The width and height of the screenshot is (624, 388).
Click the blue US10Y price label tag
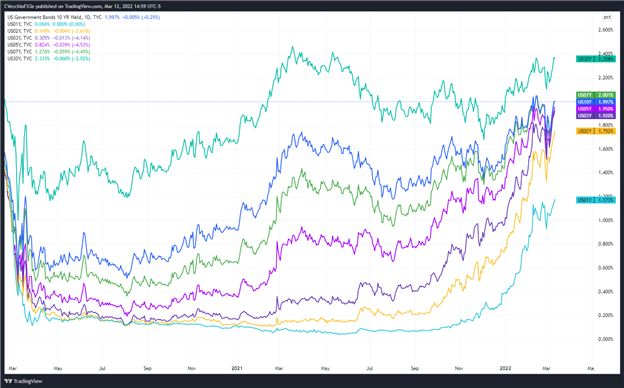tap(596, 102)
